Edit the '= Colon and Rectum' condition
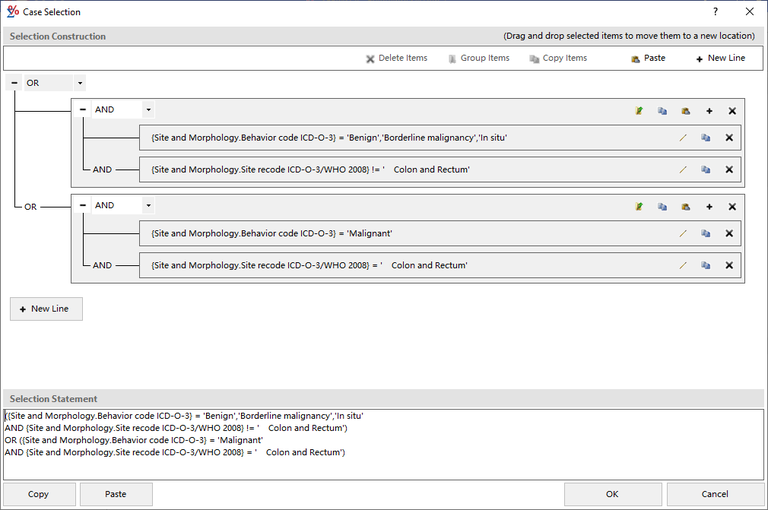768x510 pixels. (683, 265)
